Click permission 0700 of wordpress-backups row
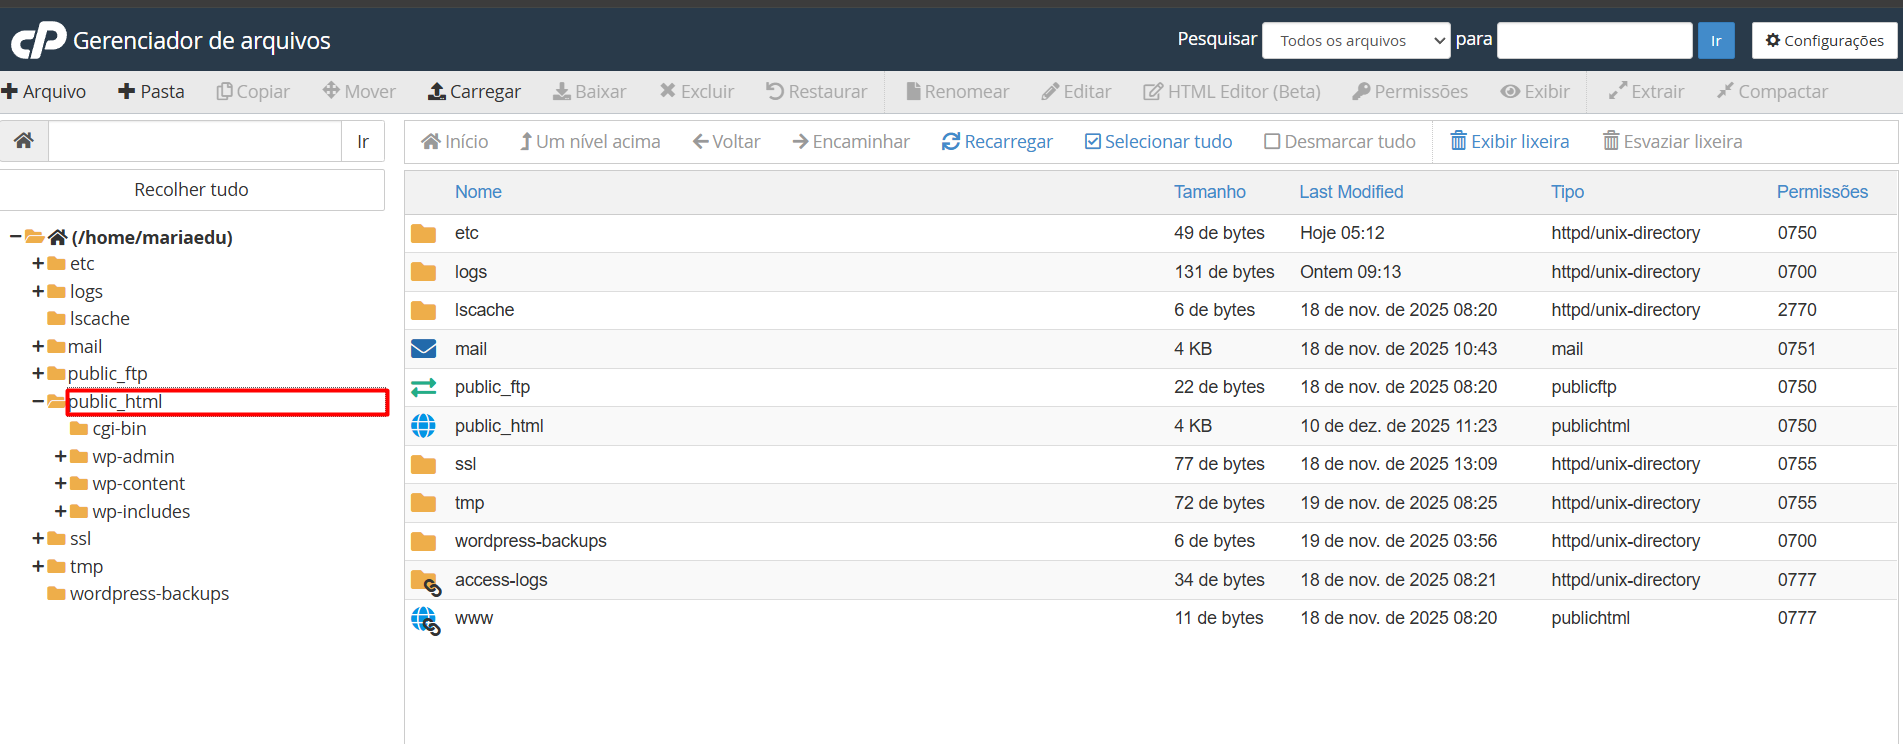 coord(1797,541)
